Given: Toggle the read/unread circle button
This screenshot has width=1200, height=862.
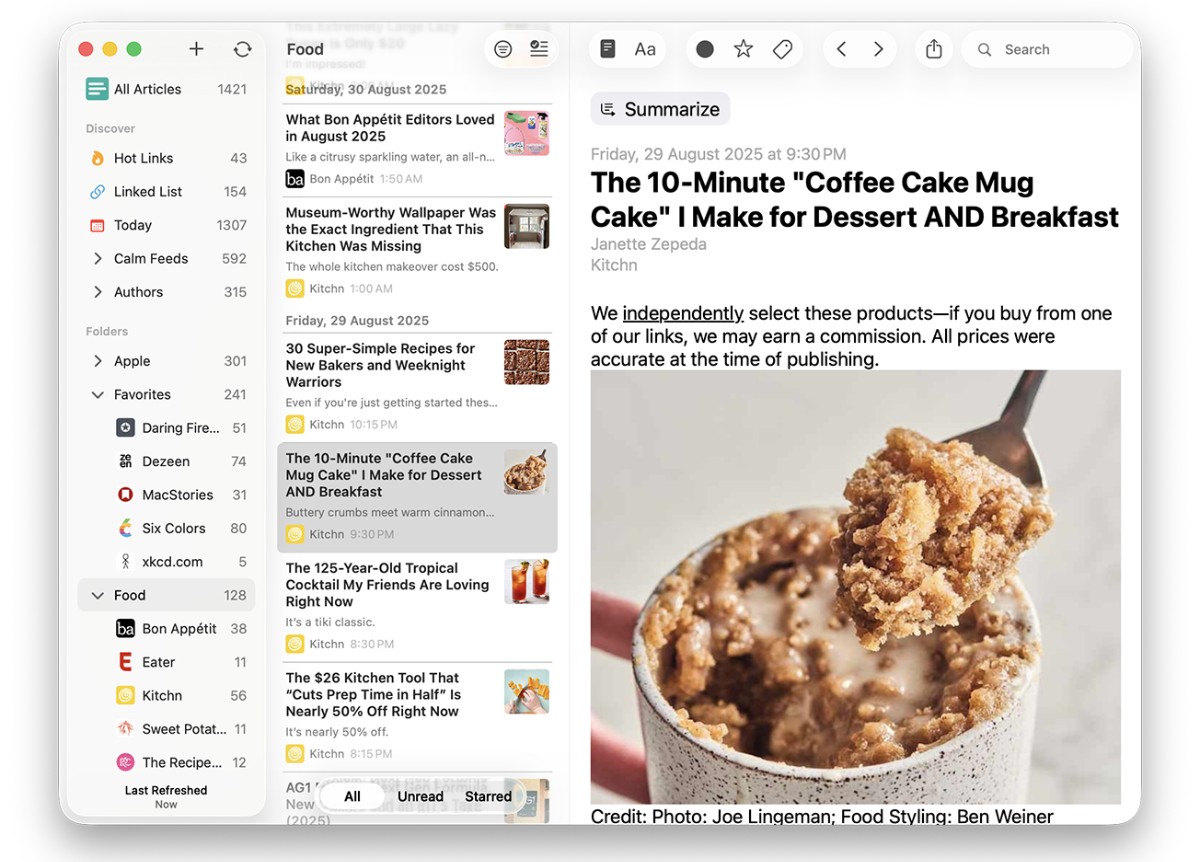Looking at the screenshot, I should (x=705, y=49).
